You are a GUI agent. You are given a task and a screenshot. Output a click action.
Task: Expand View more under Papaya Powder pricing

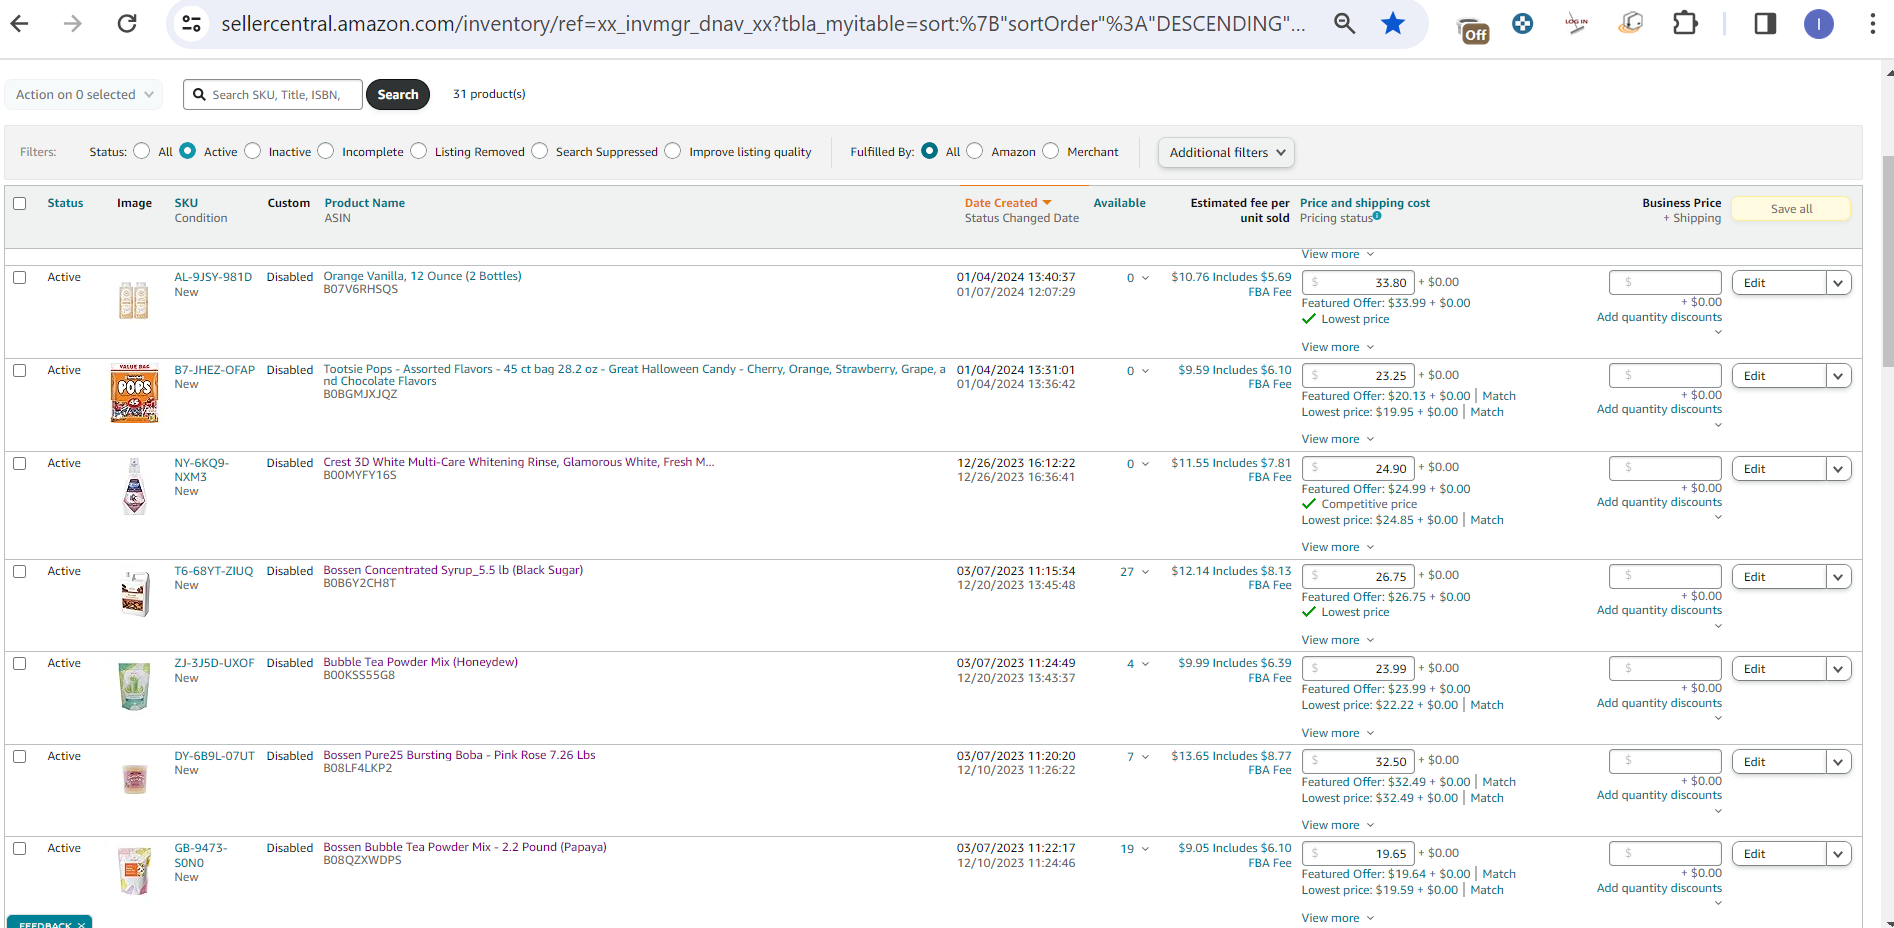1338,918
